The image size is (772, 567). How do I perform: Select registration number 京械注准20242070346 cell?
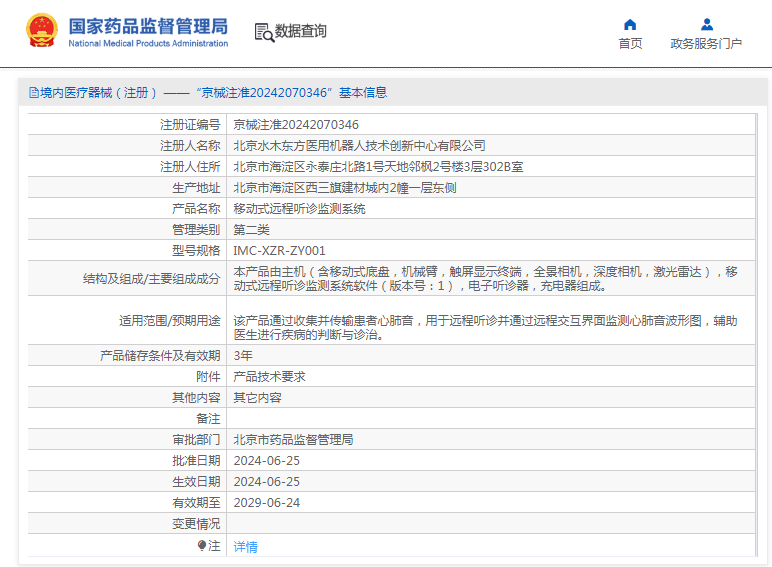[x=296, y=125]
